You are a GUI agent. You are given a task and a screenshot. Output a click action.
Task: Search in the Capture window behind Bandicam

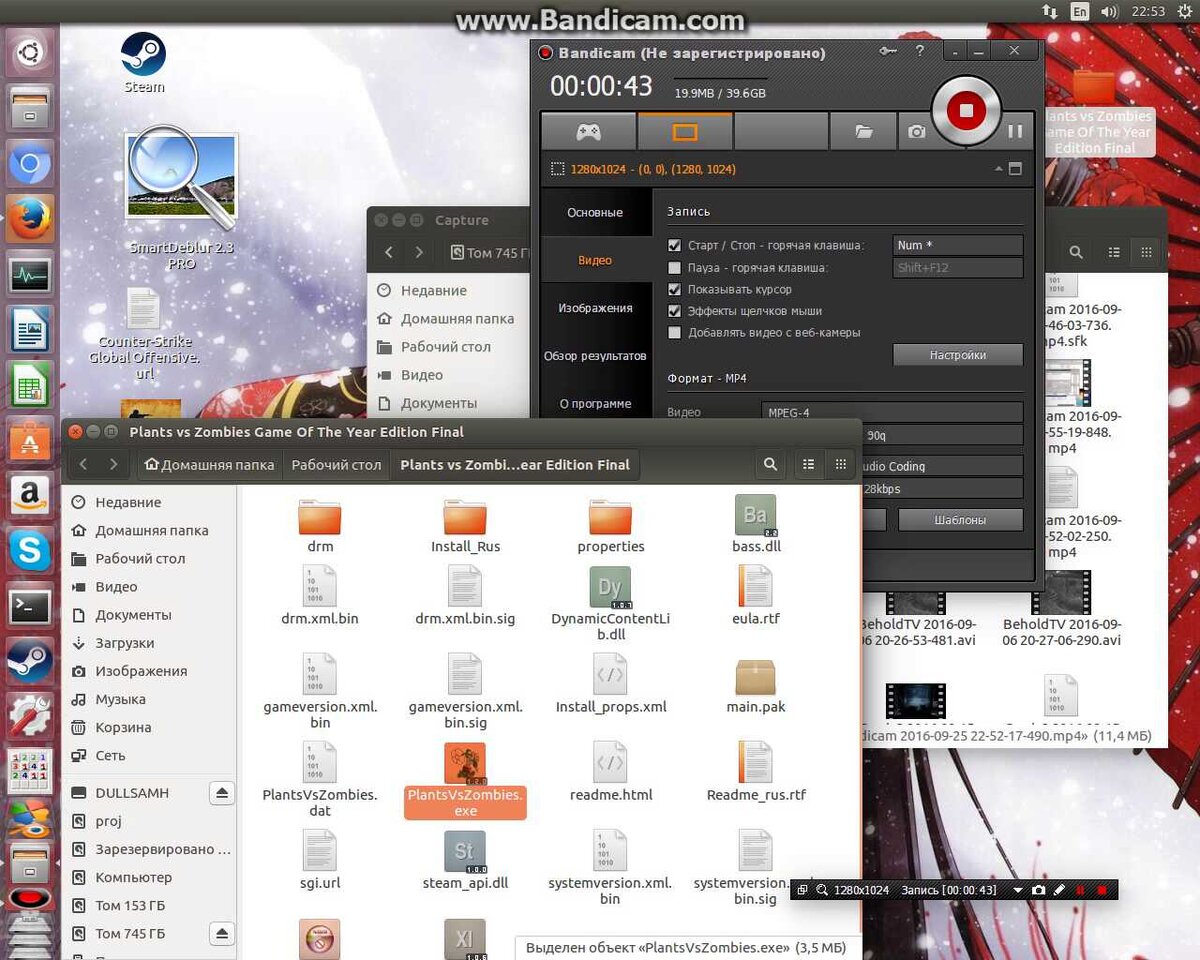coord(1076,253)
